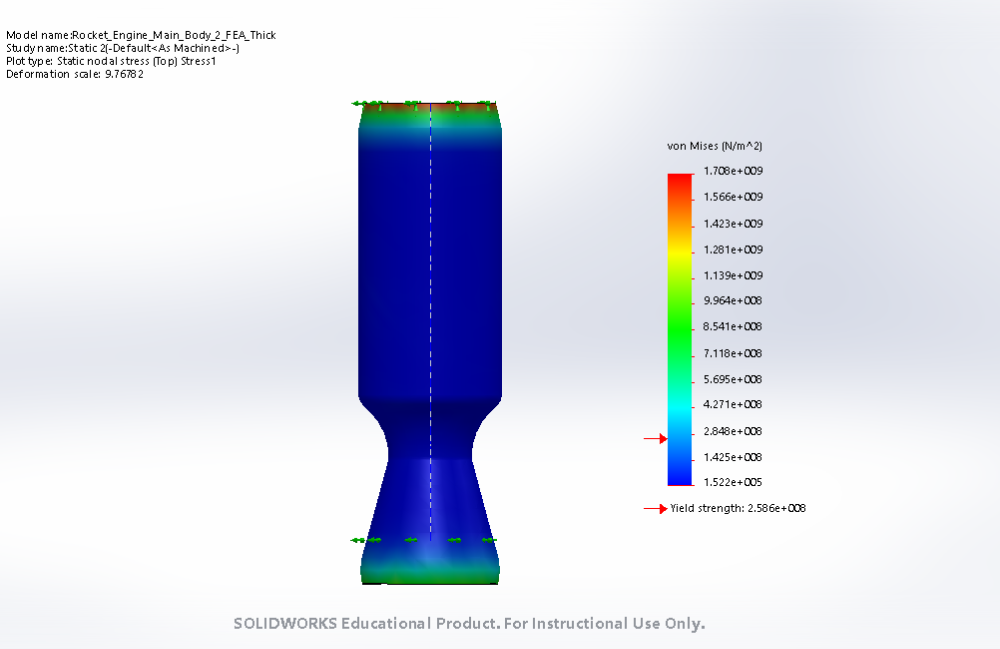This screenshot has height=649, width=1000.
Task: Click the 1.566e+009 legend value
Action: [733, 197]
